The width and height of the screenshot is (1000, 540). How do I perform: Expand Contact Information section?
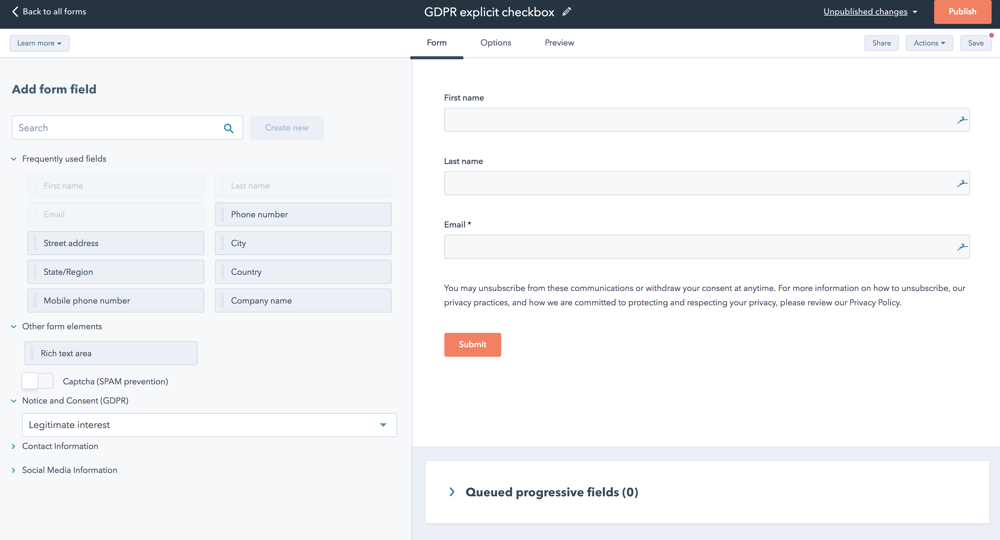tap(60, 447)
